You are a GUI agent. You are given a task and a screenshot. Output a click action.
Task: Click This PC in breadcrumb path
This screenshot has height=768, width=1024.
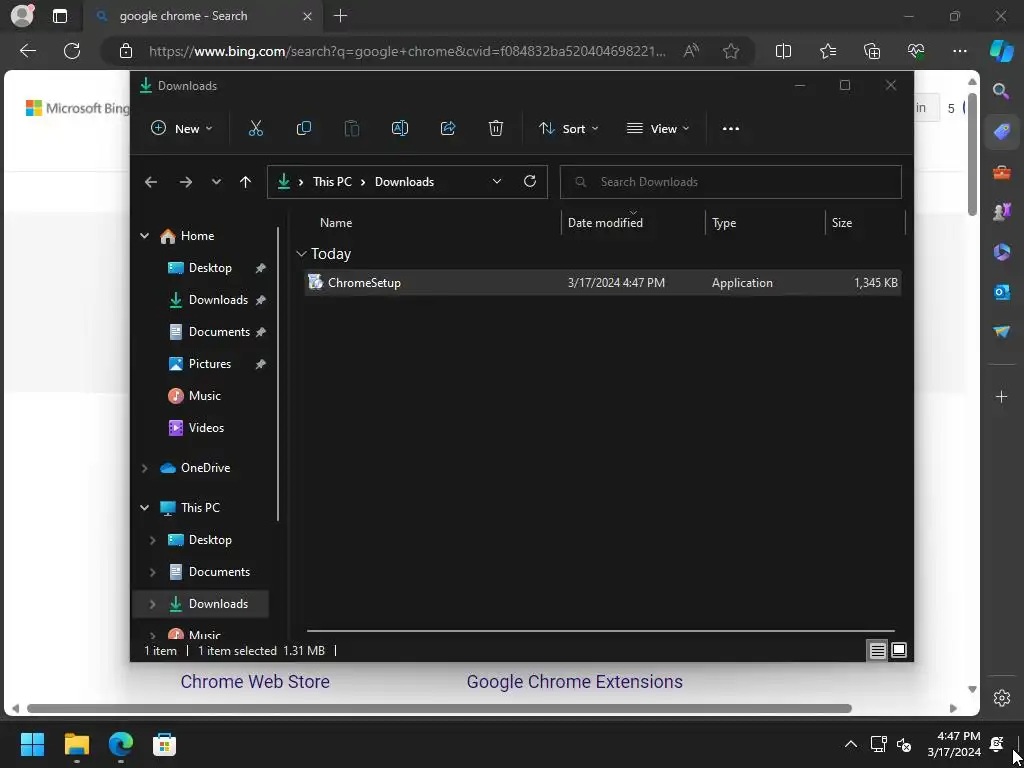332,182
